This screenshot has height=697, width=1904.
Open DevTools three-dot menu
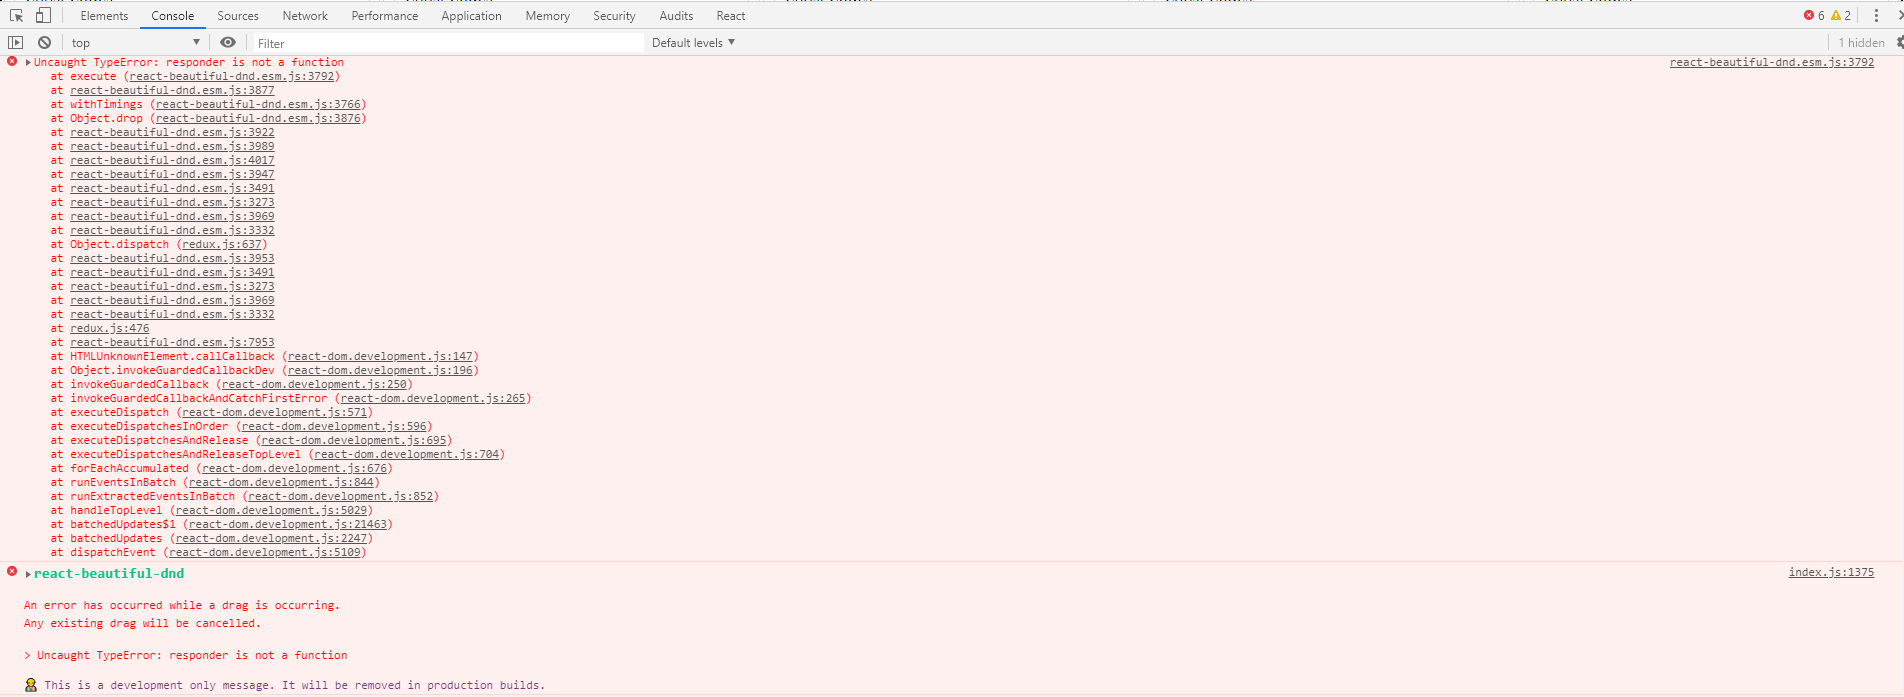tap(1876, 16)
